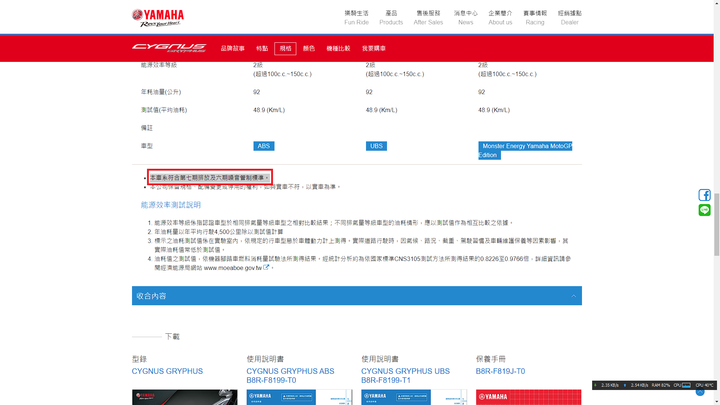Click the 能源效率測試說明 heading
The height and width of the screenshot is (405, 720).
[171, 205]
